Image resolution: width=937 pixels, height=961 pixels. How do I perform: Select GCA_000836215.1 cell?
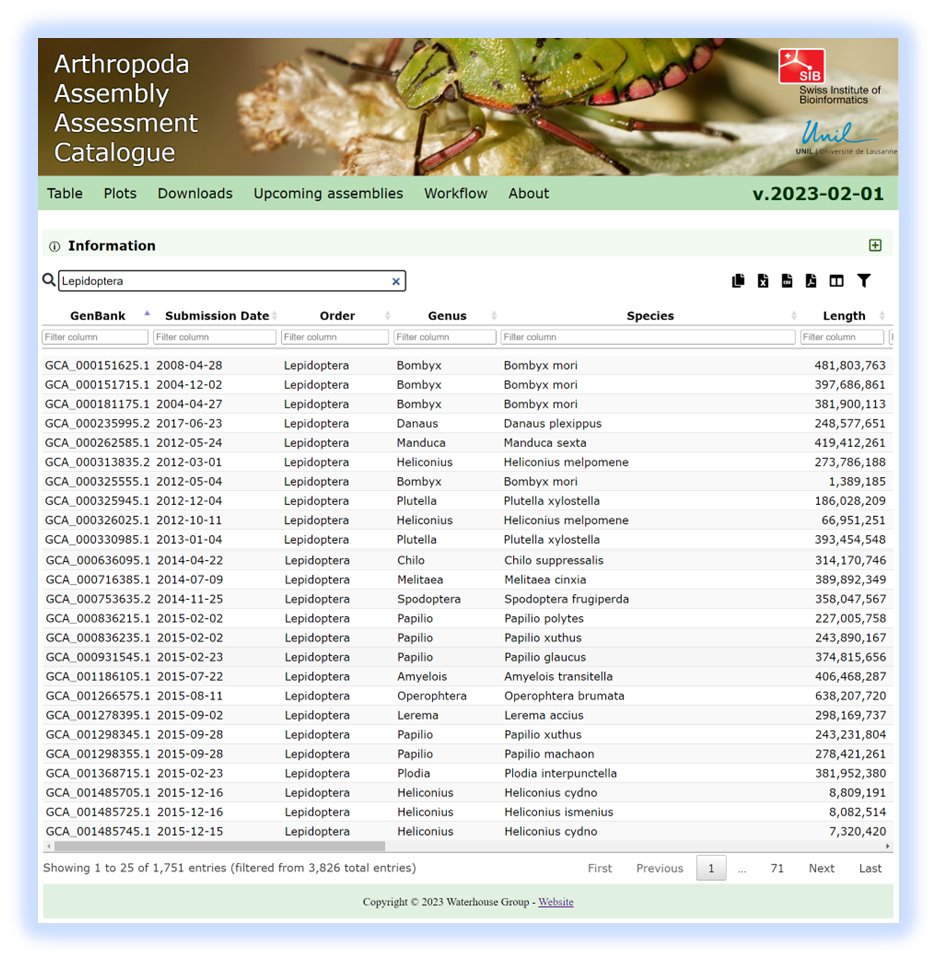coord(97,618)
